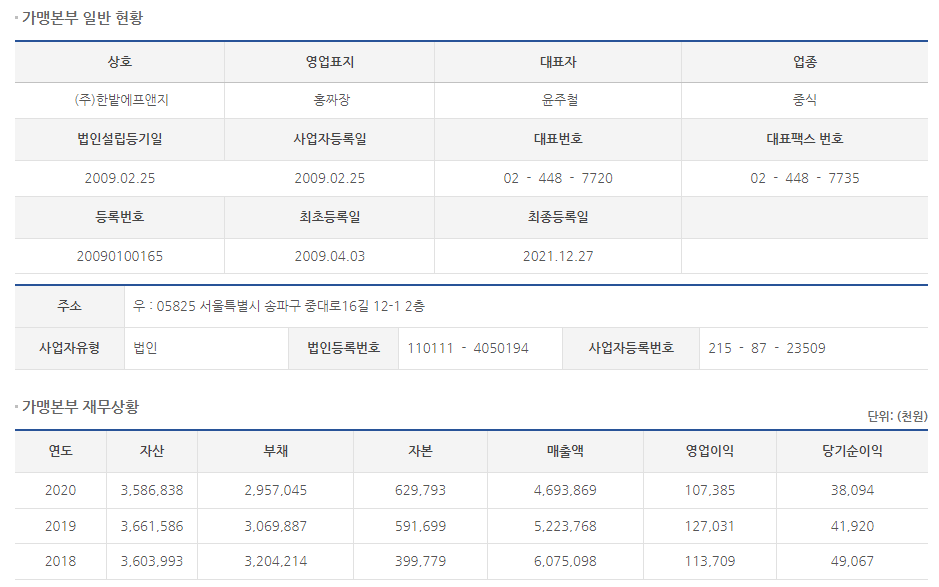
Task: Select 2020 assets value 3,586,838
Action: point(152,490)
